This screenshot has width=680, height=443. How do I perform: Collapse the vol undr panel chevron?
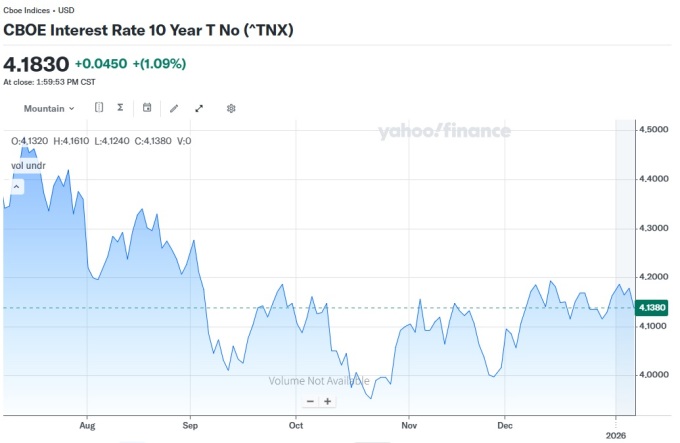click(16, 185)
